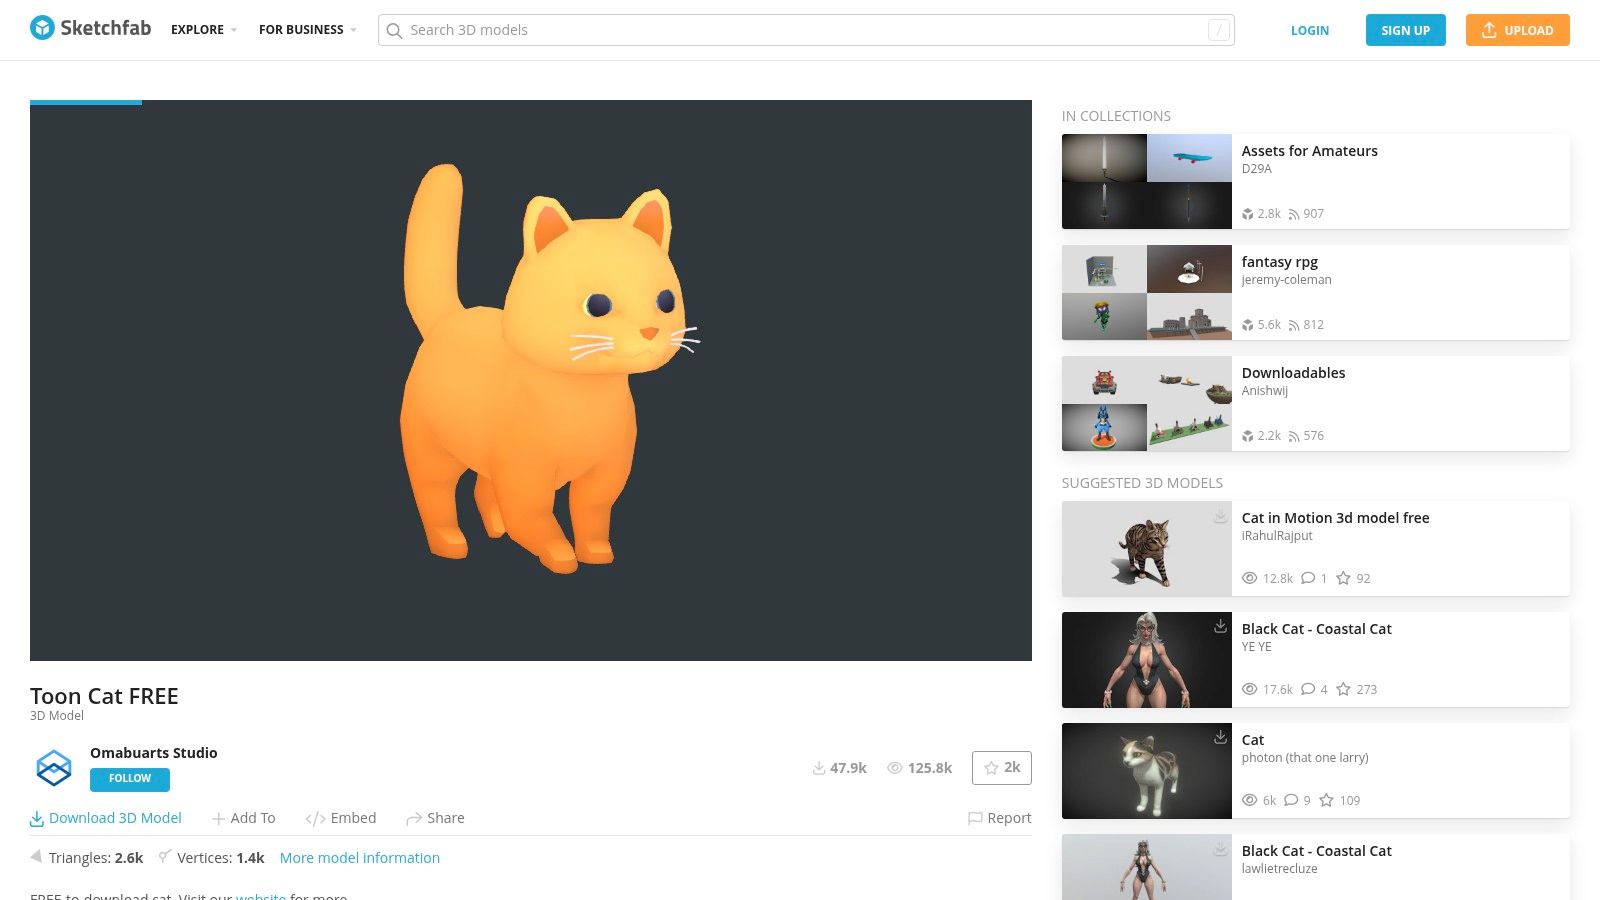
Task: Click the 3D cat model viewer
Action: click(531, 380)
